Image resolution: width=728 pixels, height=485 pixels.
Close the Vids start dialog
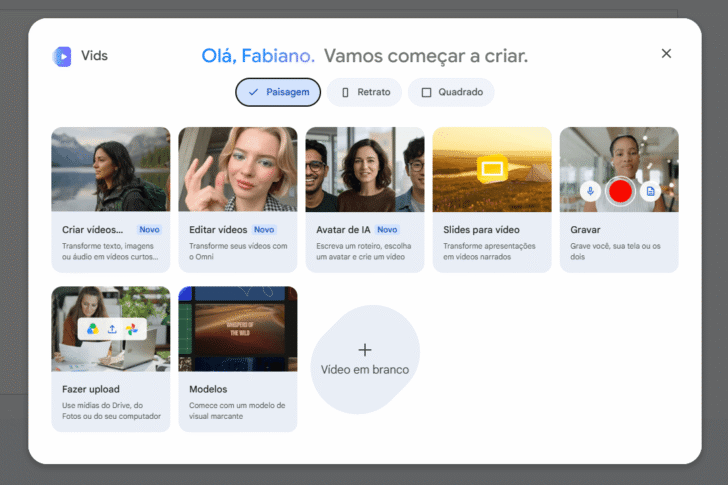[x=666, y=53]
